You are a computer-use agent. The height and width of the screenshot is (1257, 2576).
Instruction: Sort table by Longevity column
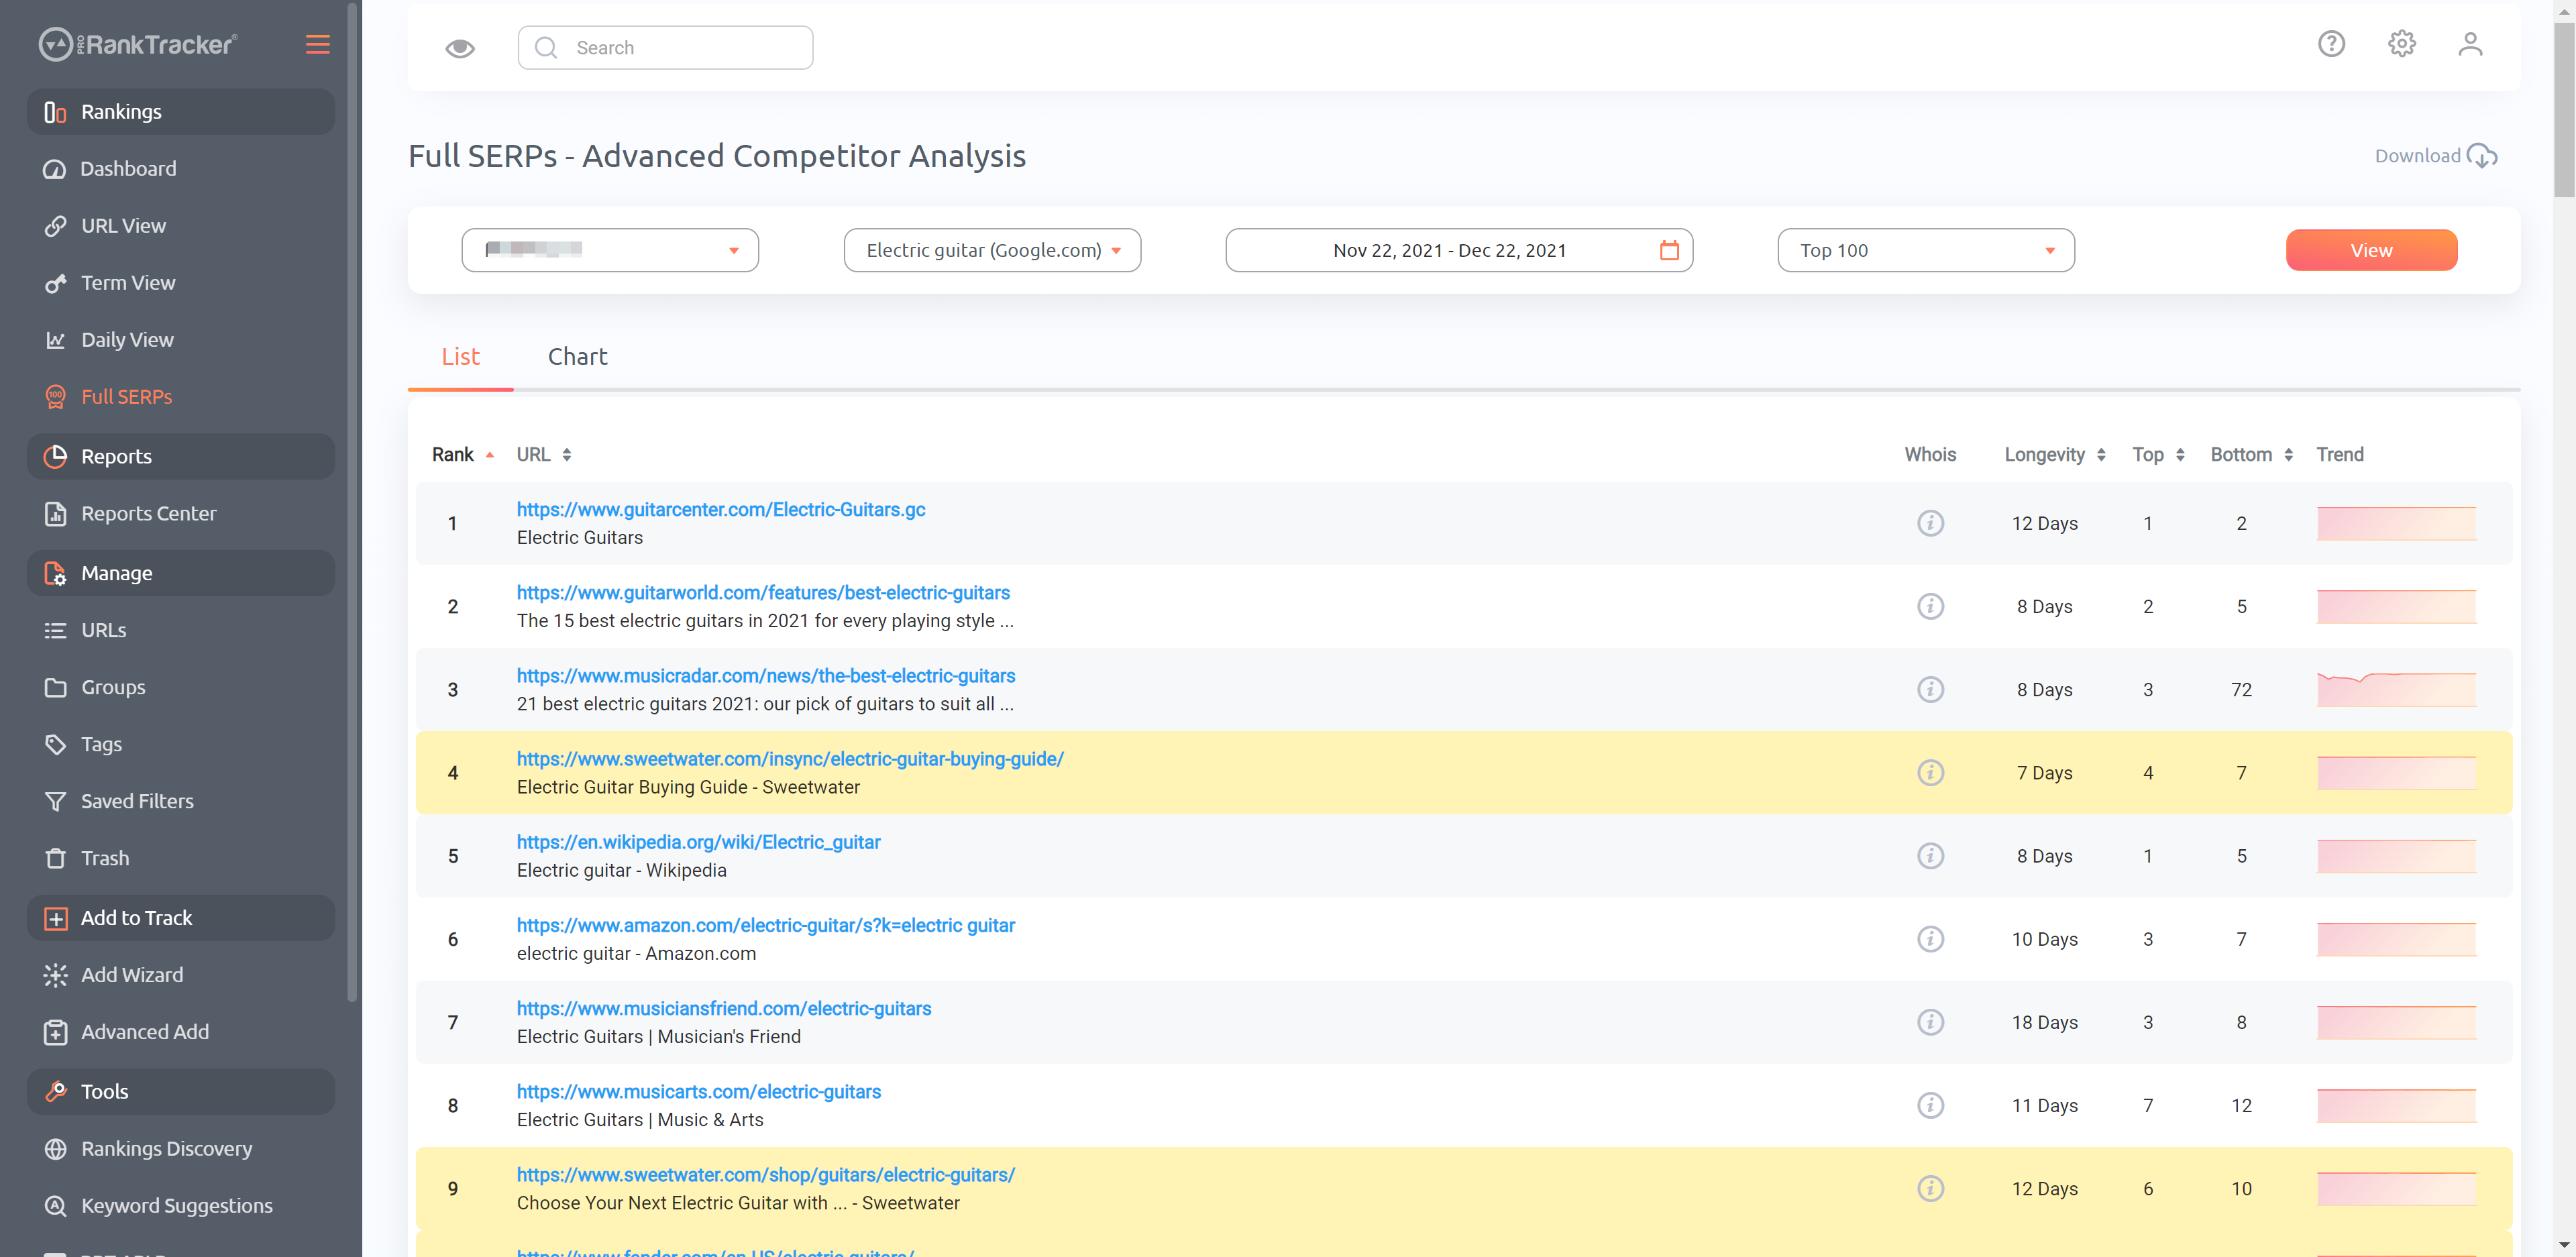pos(2055,455)
